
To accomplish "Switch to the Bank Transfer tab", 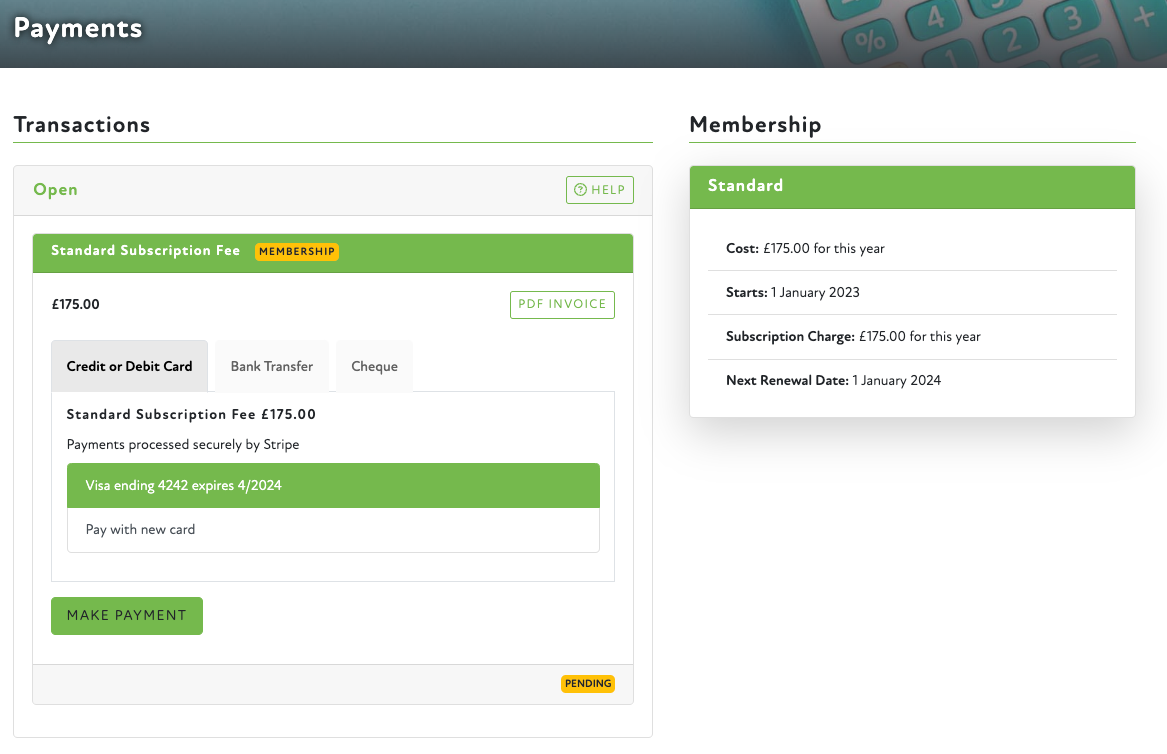I will pos(272,366).
